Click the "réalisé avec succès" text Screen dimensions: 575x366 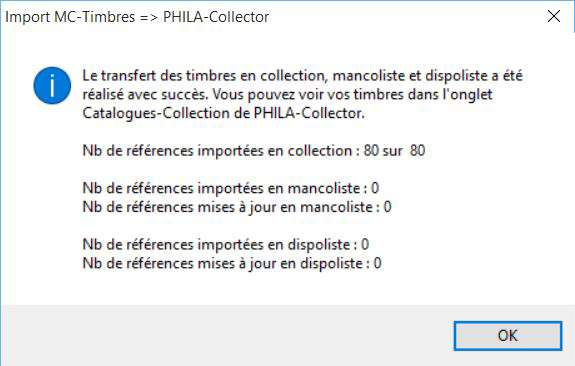(x=145, y=95)
